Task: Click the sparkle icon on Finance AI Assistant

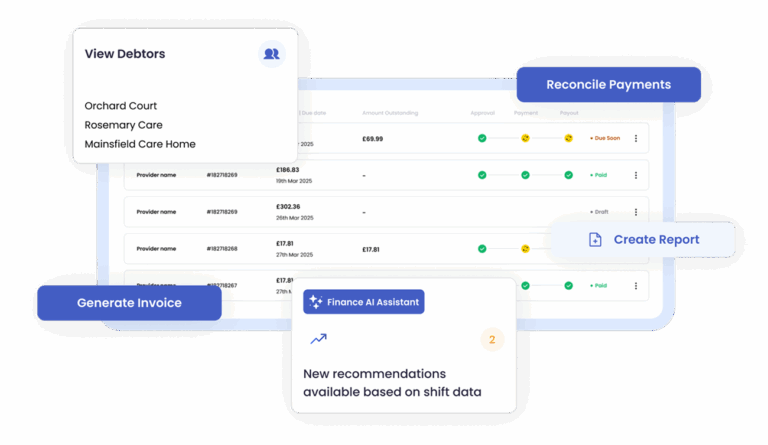Action: pos(316,301)
